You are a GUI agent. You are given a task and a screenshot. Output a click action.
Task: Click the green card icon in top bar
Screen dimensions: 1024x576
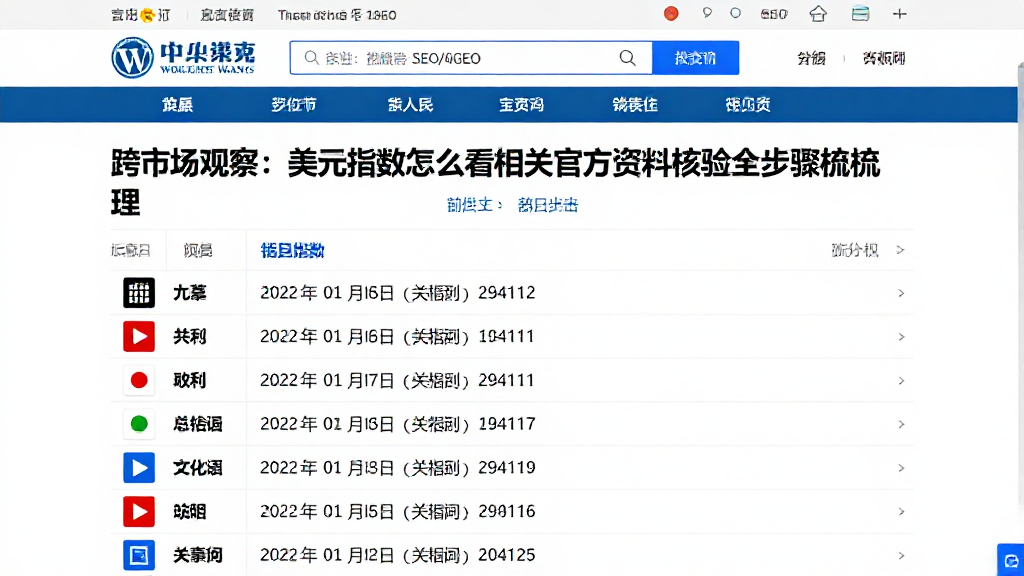tap(860, 14)
